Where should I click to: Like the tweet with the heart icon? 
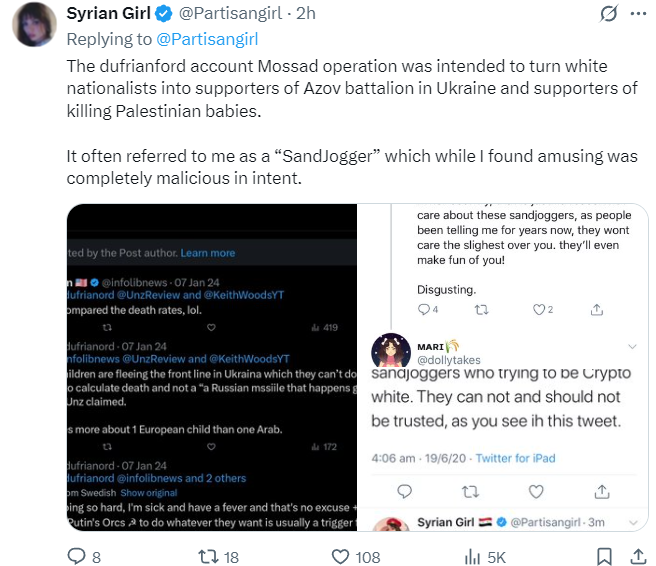coord(341,556)
